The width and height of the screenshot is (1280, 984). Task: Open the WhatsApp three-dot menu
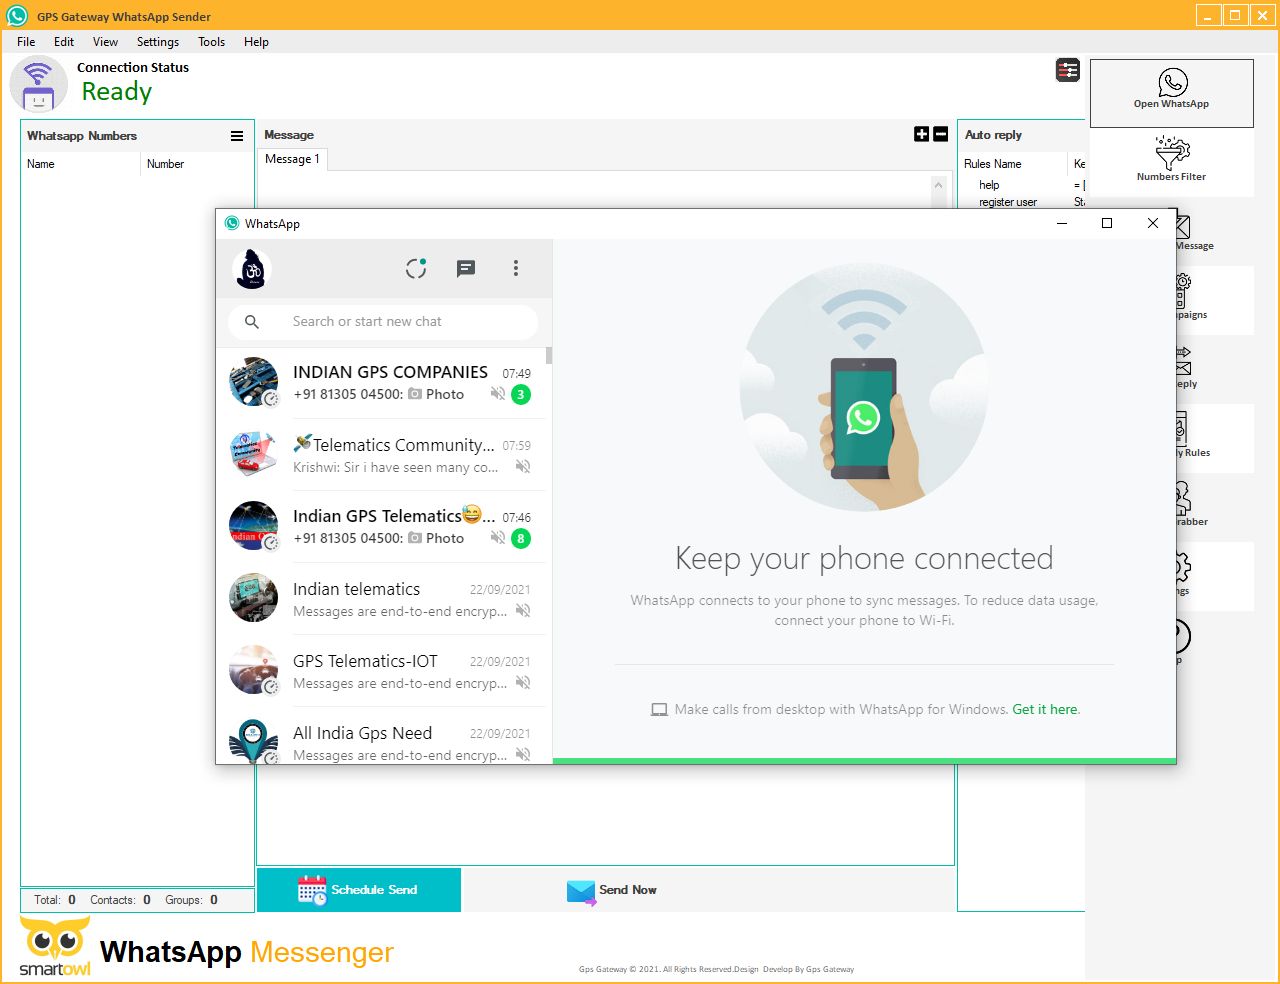(x=516, y=268)
